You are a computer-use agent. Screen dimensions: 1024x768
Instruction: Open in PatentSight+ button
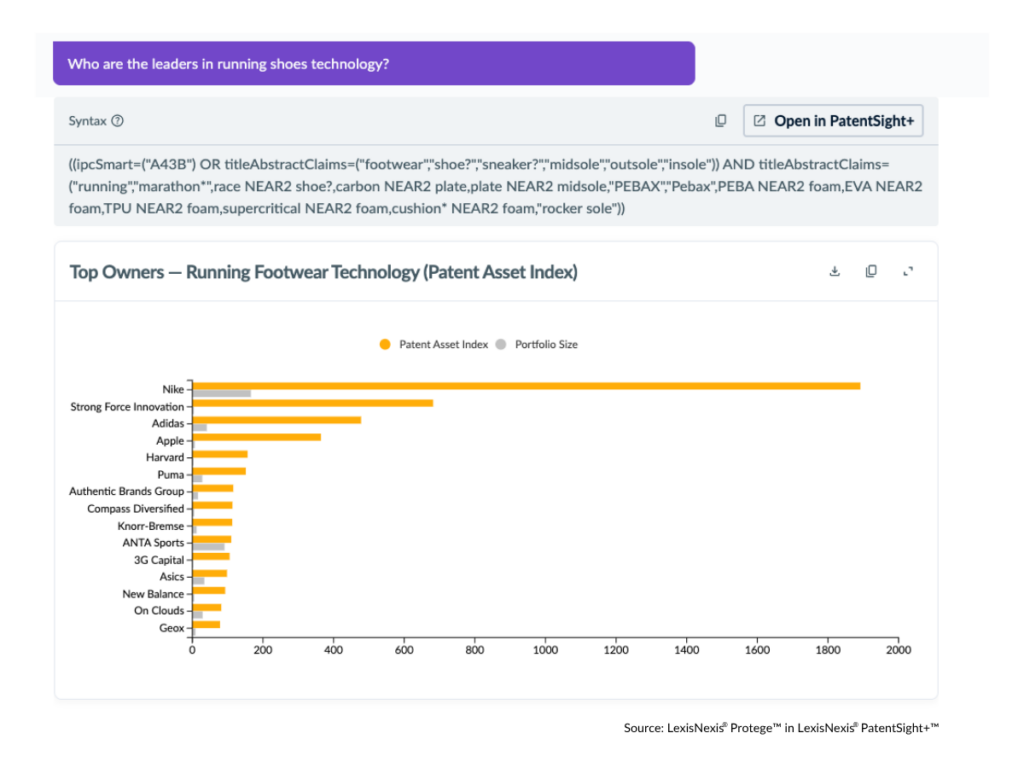(x=833, y=121)
